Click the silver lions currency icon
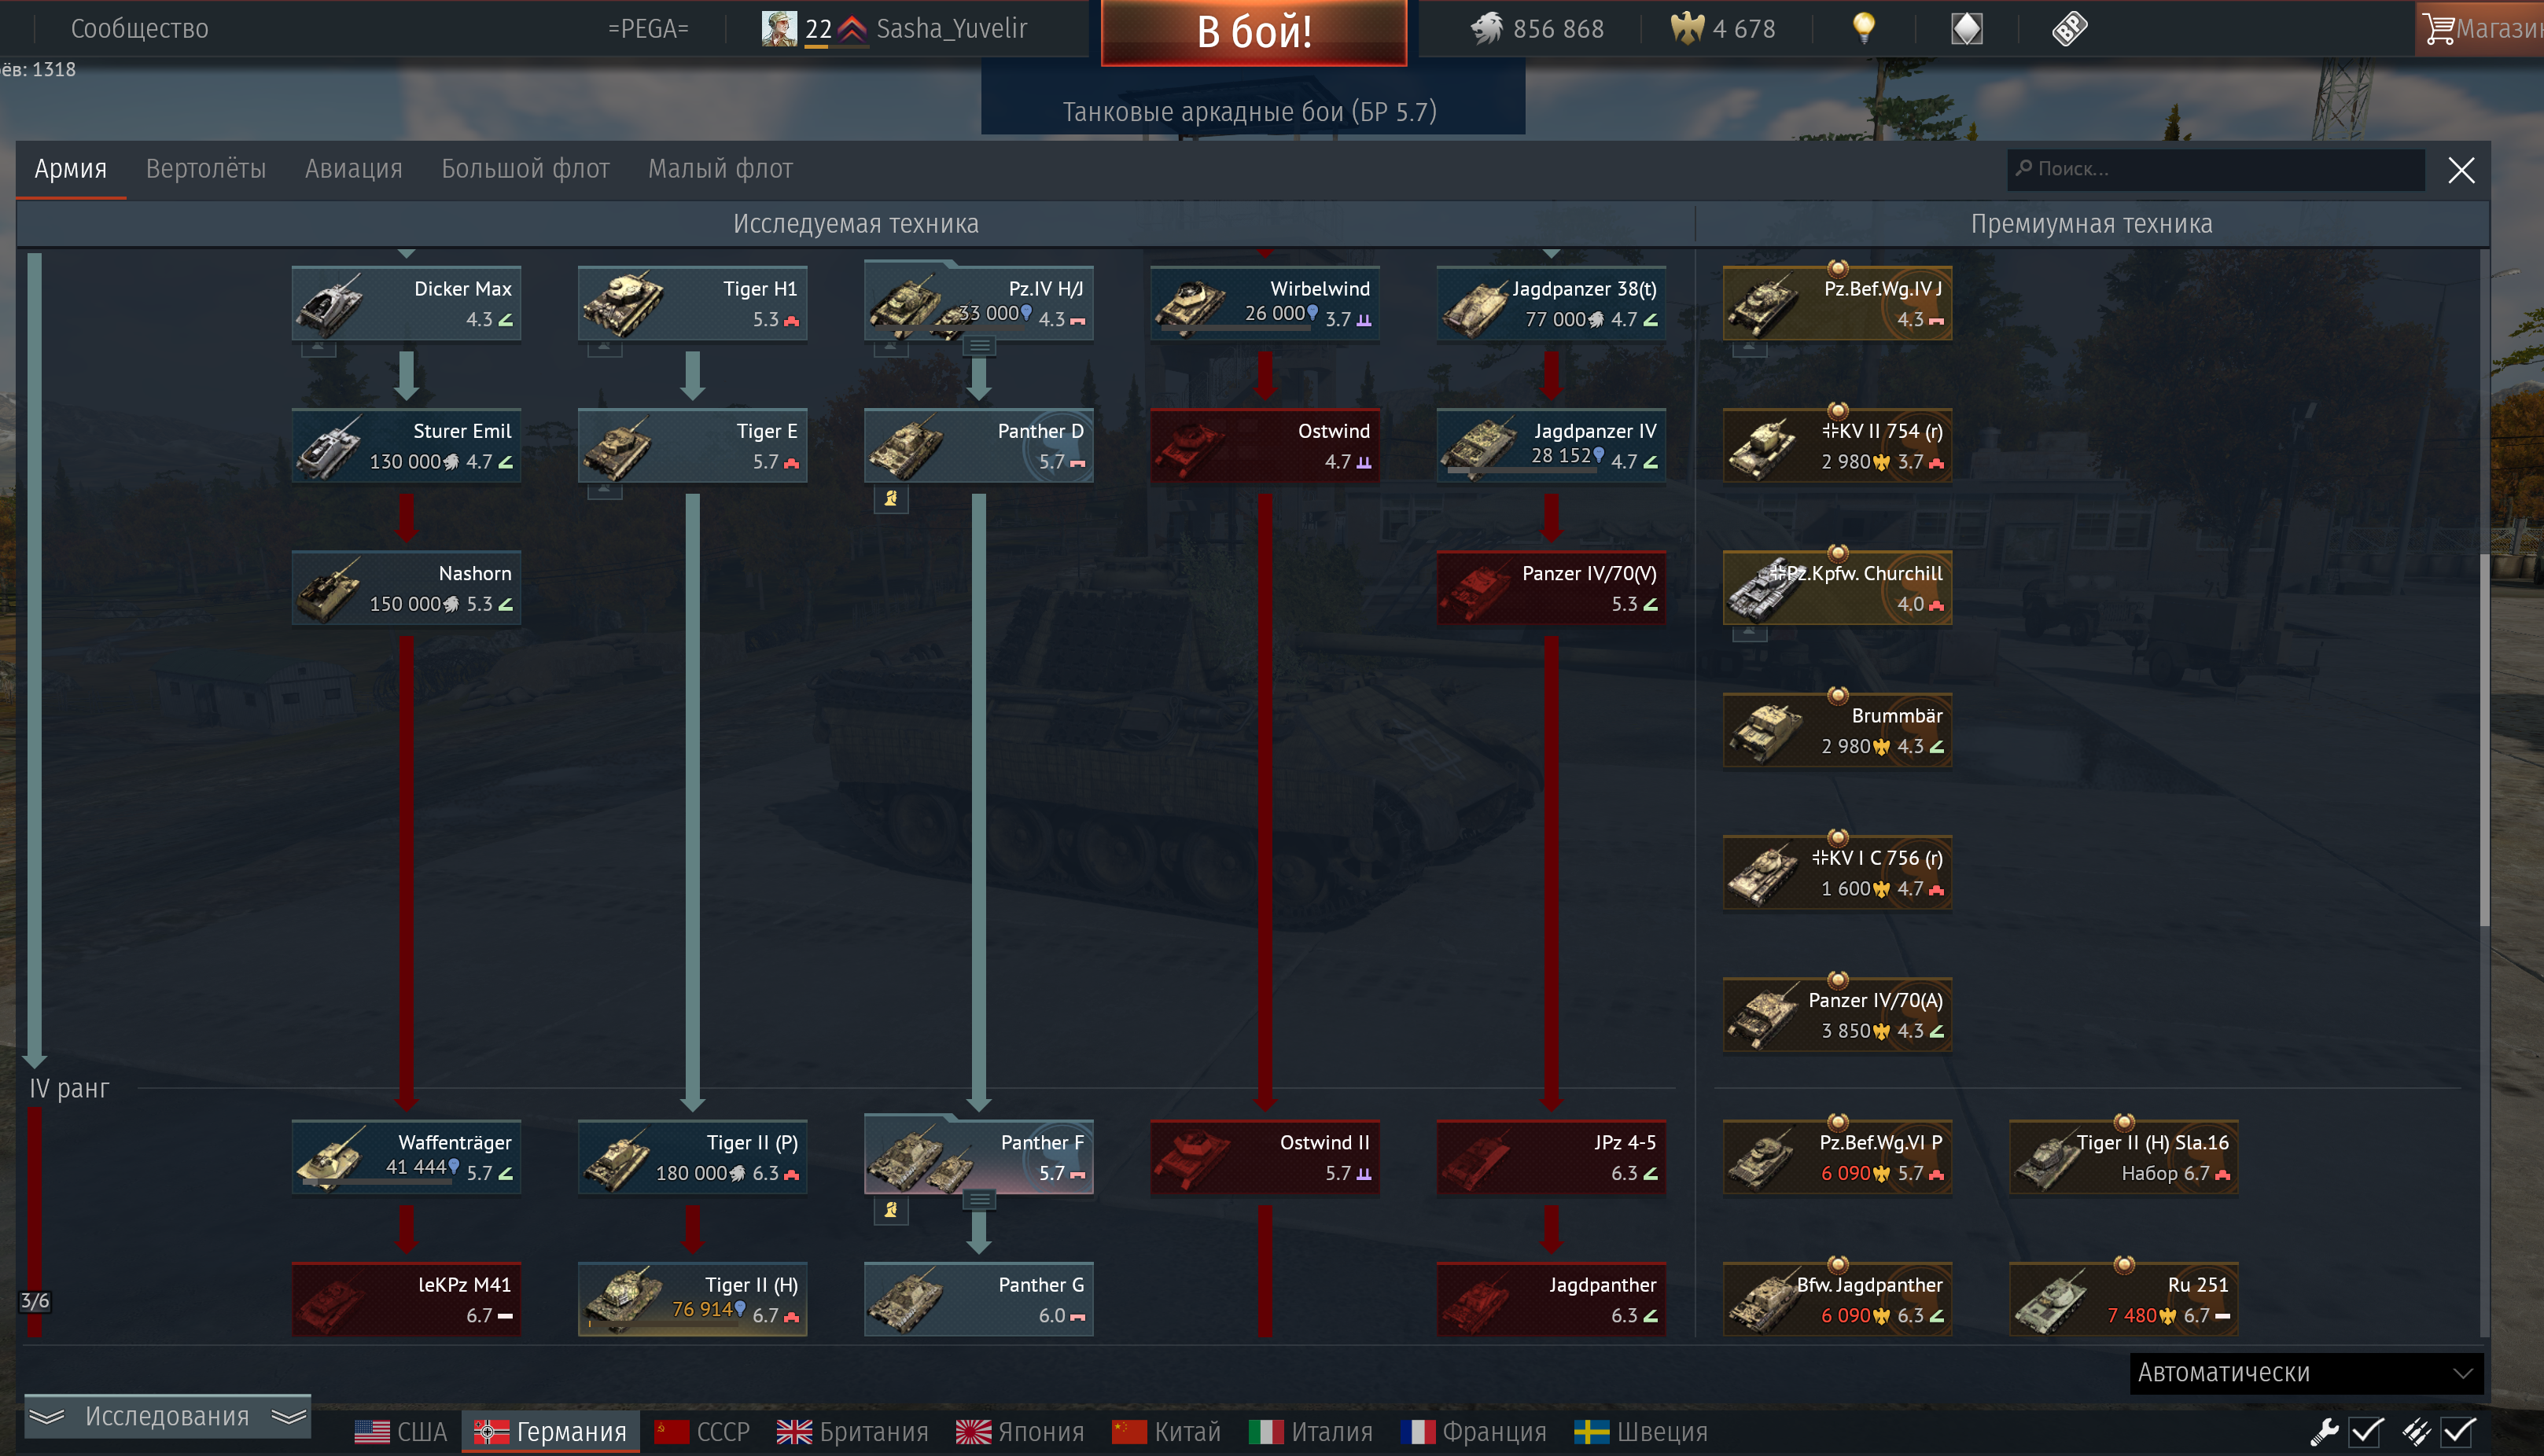The width and height of the screenshot is (2544, 1456). 1487,28
